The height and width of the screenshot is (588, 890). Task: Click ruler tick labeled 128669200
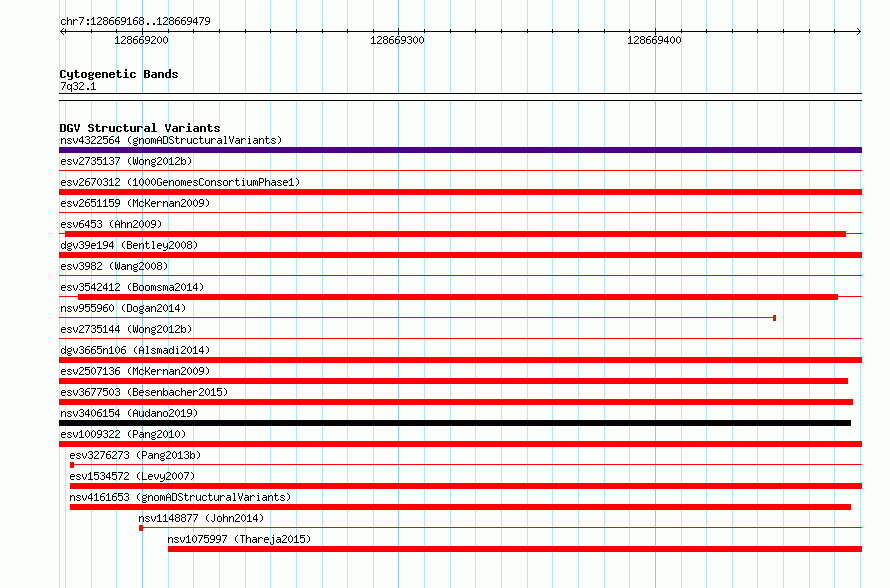click(x=141, y=40)
